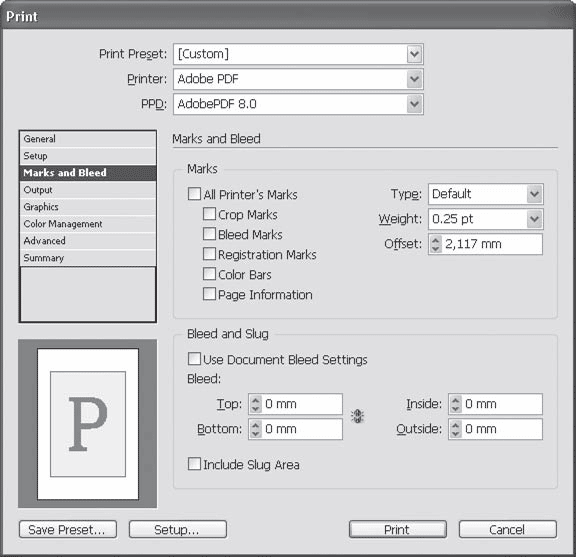The width and height of the screenshot is (576, 557).
Task: Click the page preview thumbnail
Action: tap(87, 424)
